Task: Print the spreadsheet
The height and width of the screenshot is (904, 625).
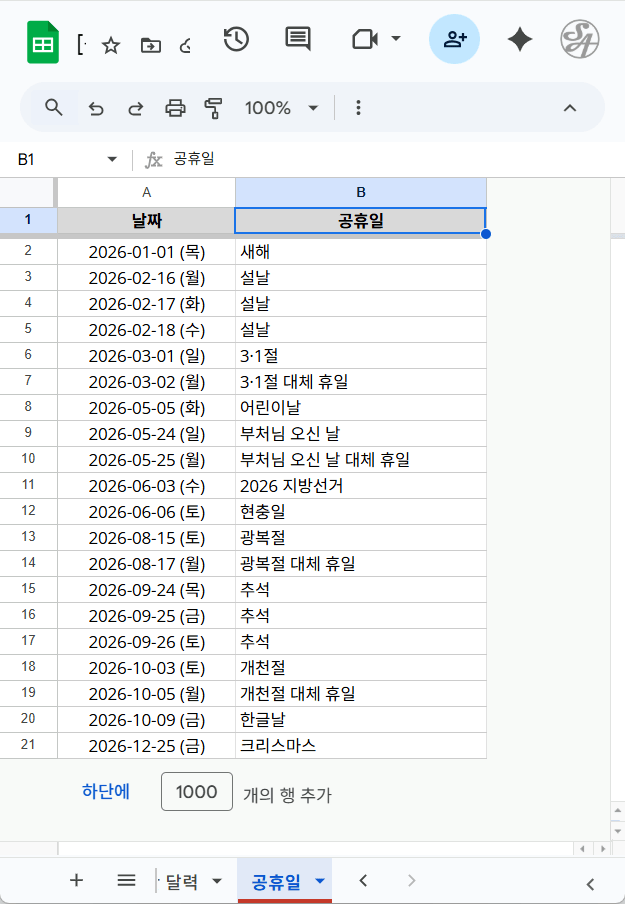Action: tap(175, 108)
